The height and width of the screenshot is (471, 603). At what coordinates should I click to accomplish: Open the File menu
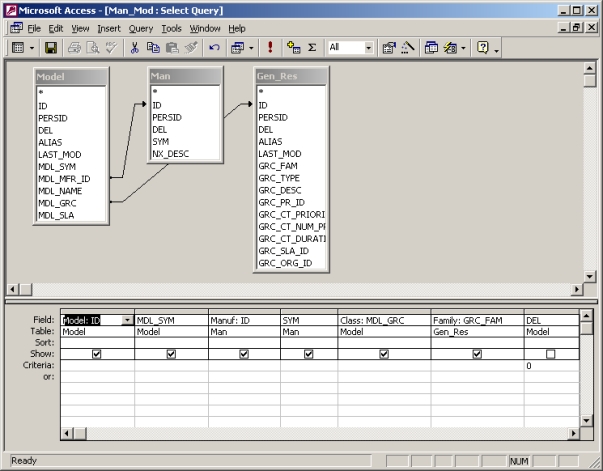coord(34,28)
